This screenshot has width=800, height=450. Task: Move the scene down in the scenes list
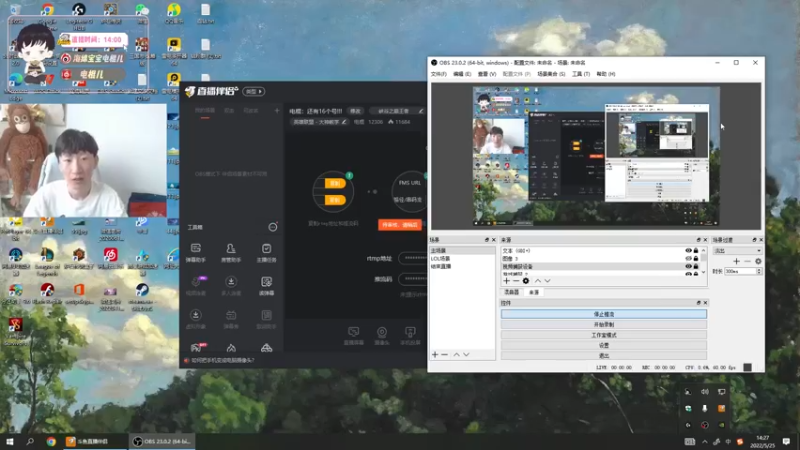point(466,355)
